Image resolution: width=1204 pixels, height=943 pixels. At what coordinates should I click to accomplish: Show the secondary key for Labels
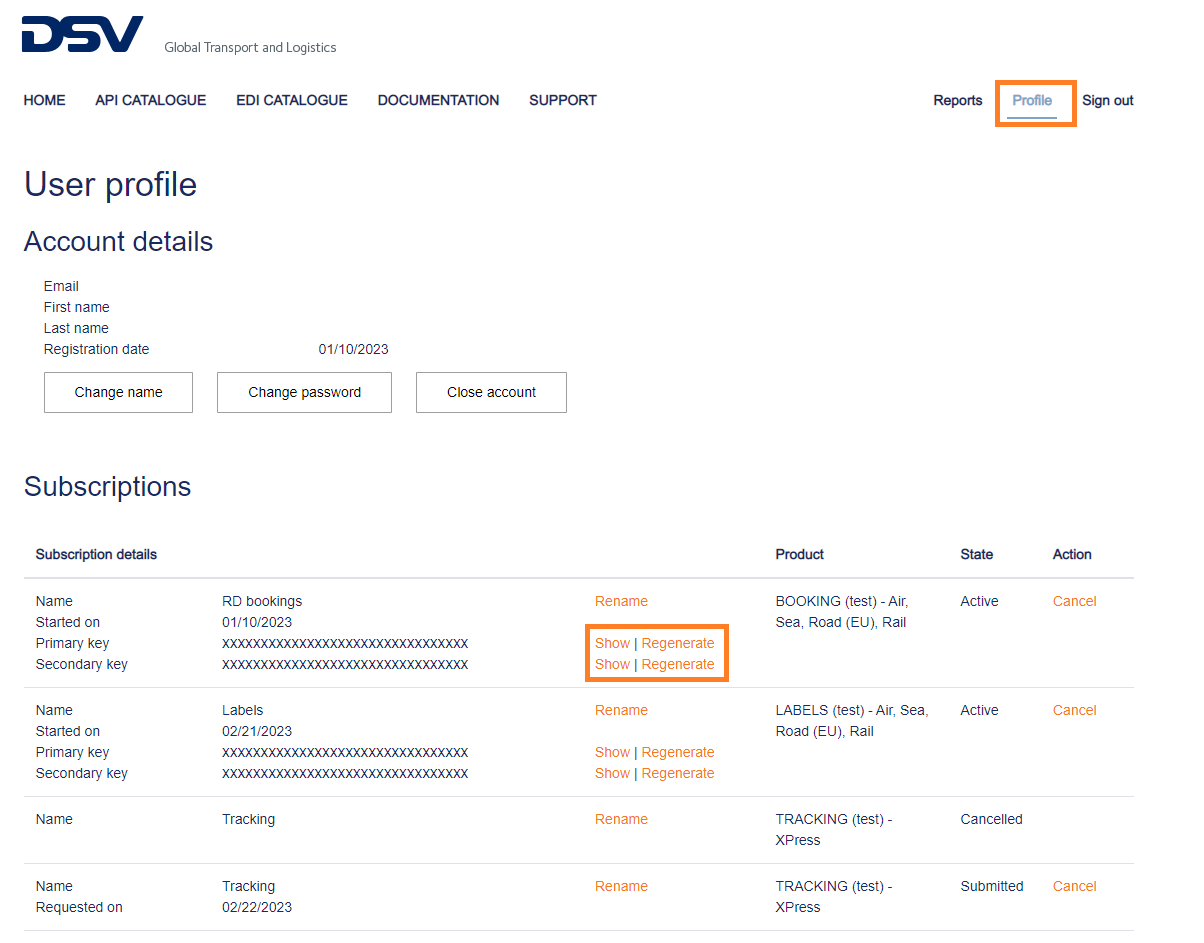pyautogui.click(x=612, y=773)
